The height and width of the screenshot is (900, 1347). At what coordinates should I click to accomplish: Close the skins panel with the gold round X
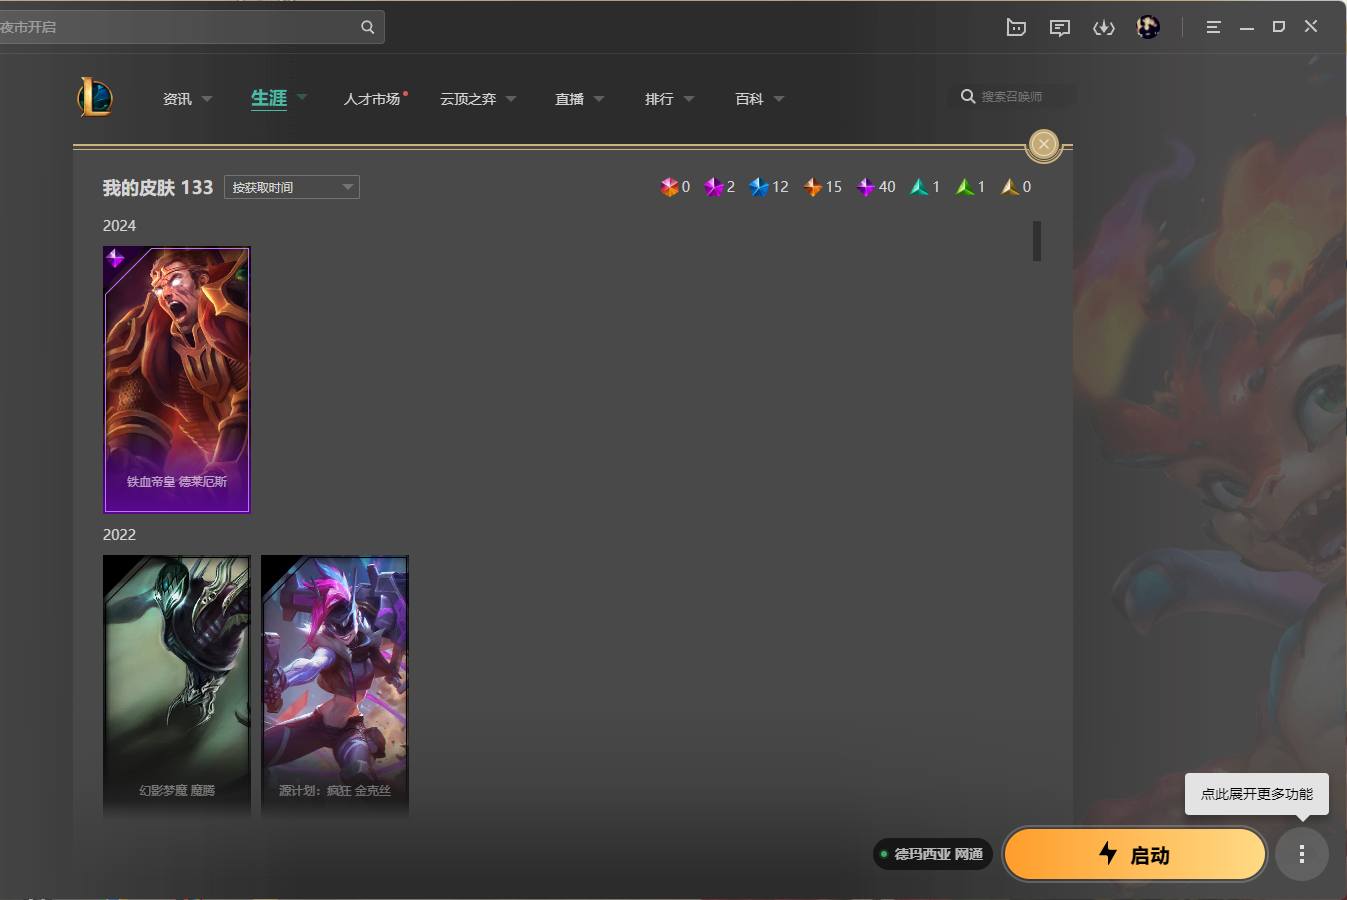[x=1044, y=145]
